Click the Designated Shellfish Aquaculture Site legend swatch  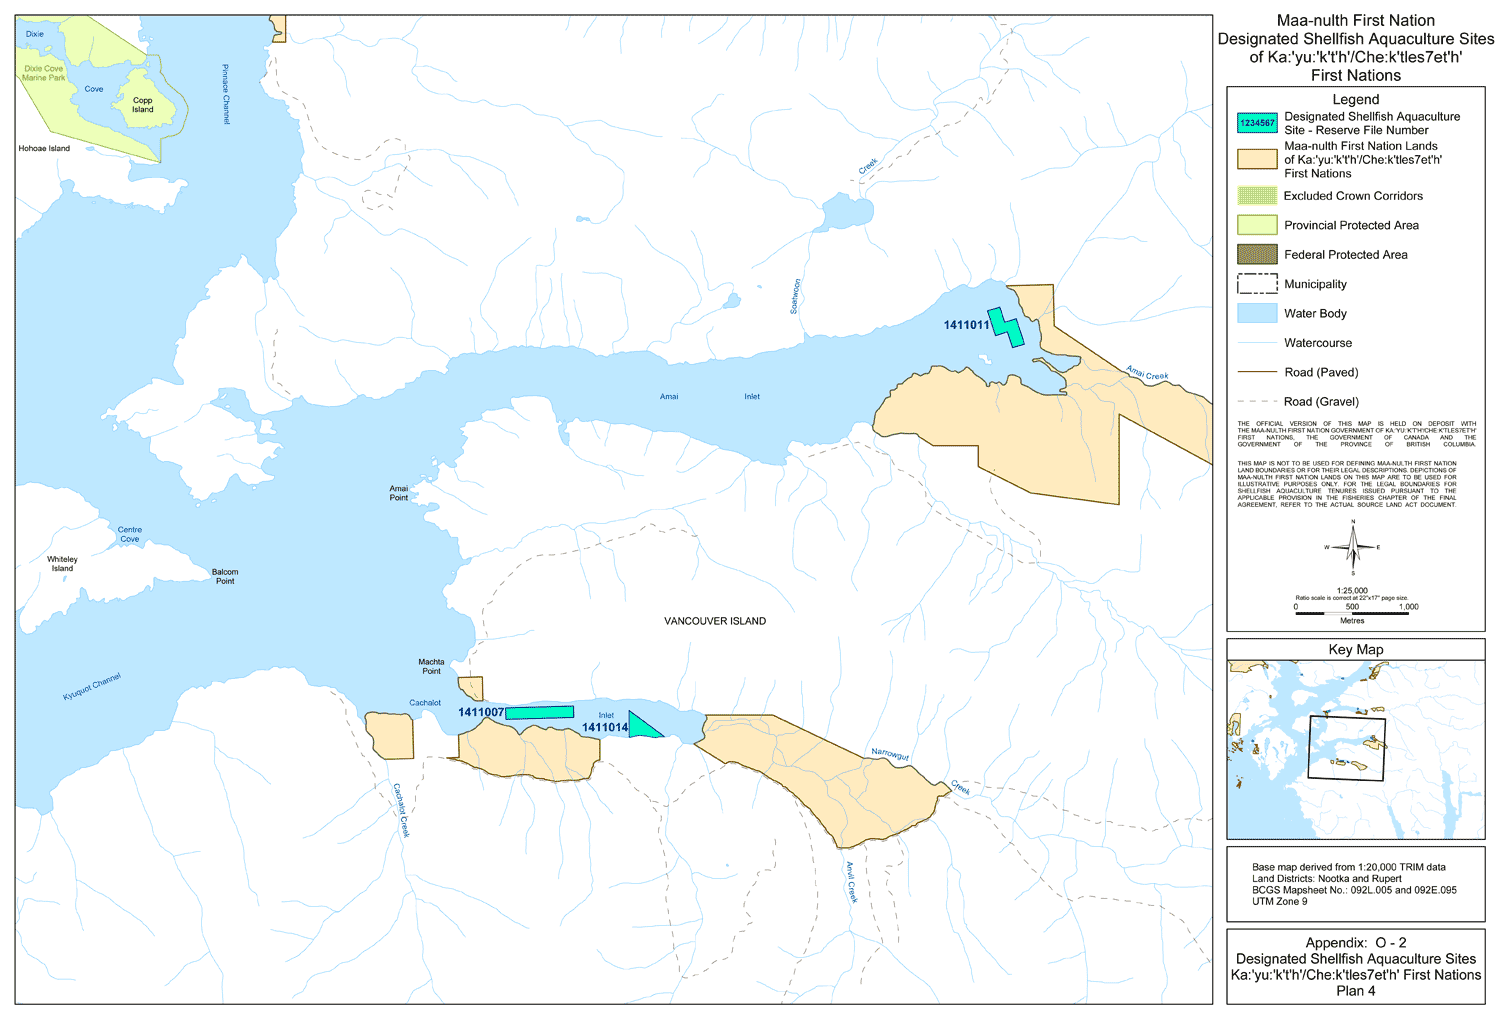pos(1257,123)
